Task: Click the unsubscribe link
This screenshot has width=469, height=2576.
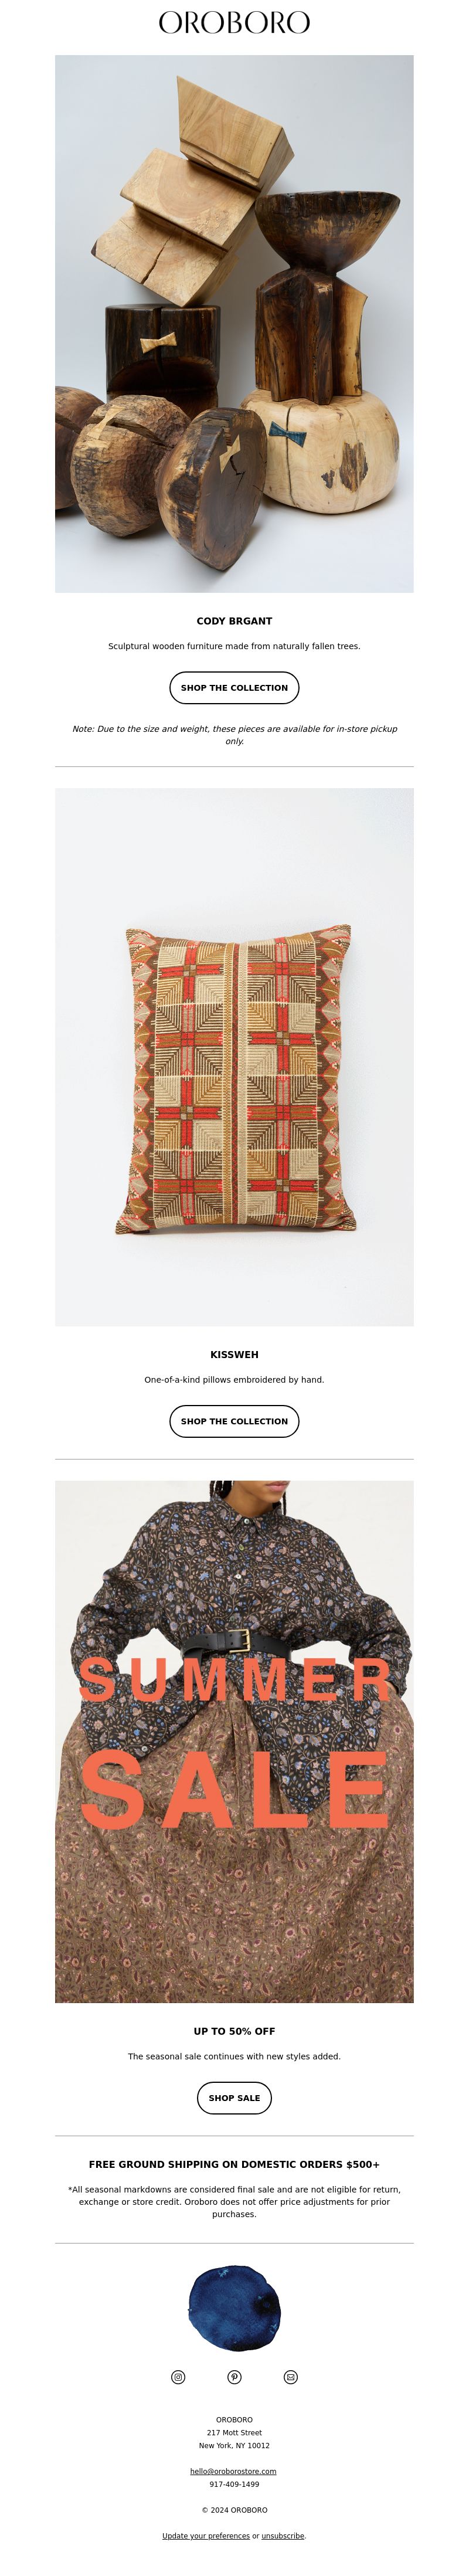Action: tap(283, 2535)
